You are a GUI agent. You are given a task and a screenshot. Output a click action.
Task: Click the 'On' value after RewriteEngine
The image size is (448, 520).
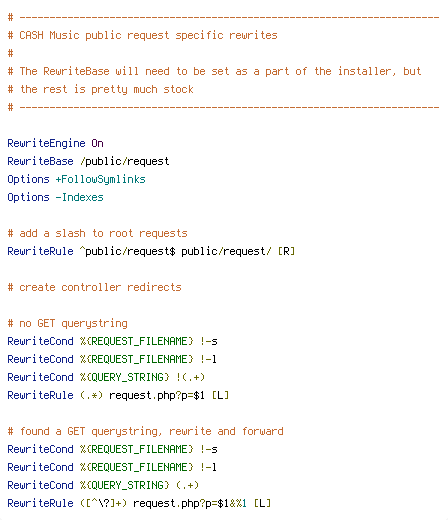[x=97, y=143]
